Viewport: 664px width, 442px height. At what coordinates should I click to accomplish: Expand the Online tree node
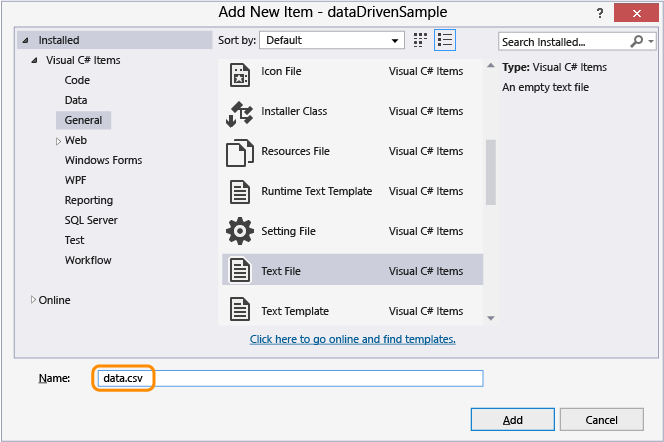coord(33,300)
